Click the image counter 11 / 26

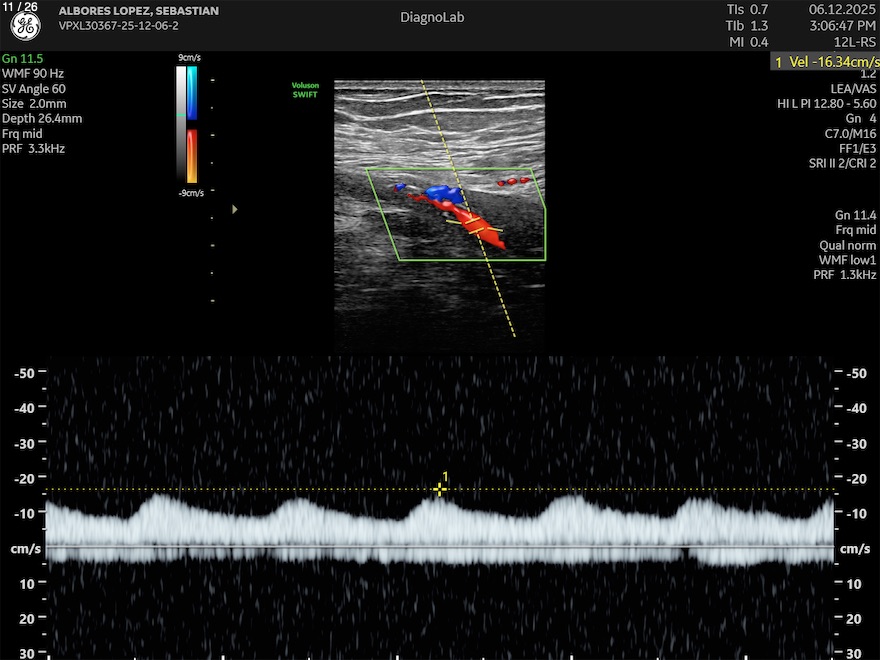[20, 7]
